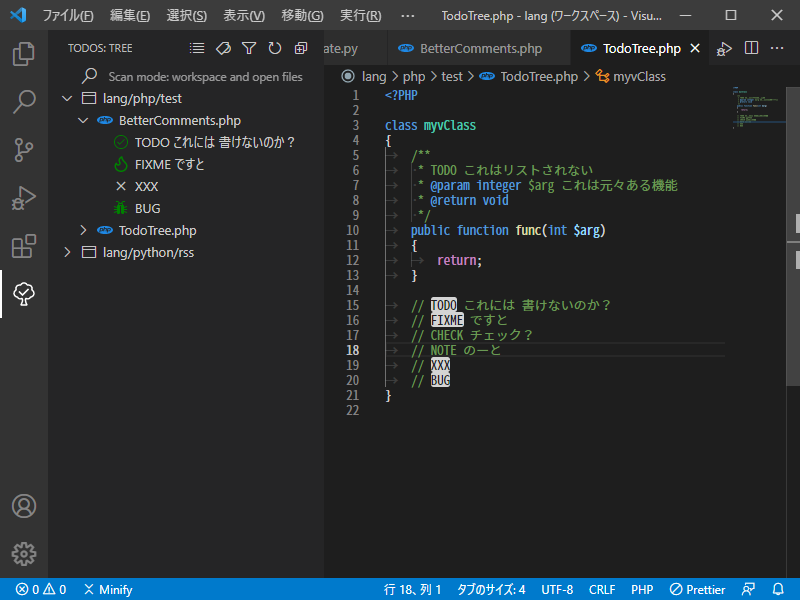Expand all nodes in Todo Tree
800x600 pixels.
[x=301, y=48]
